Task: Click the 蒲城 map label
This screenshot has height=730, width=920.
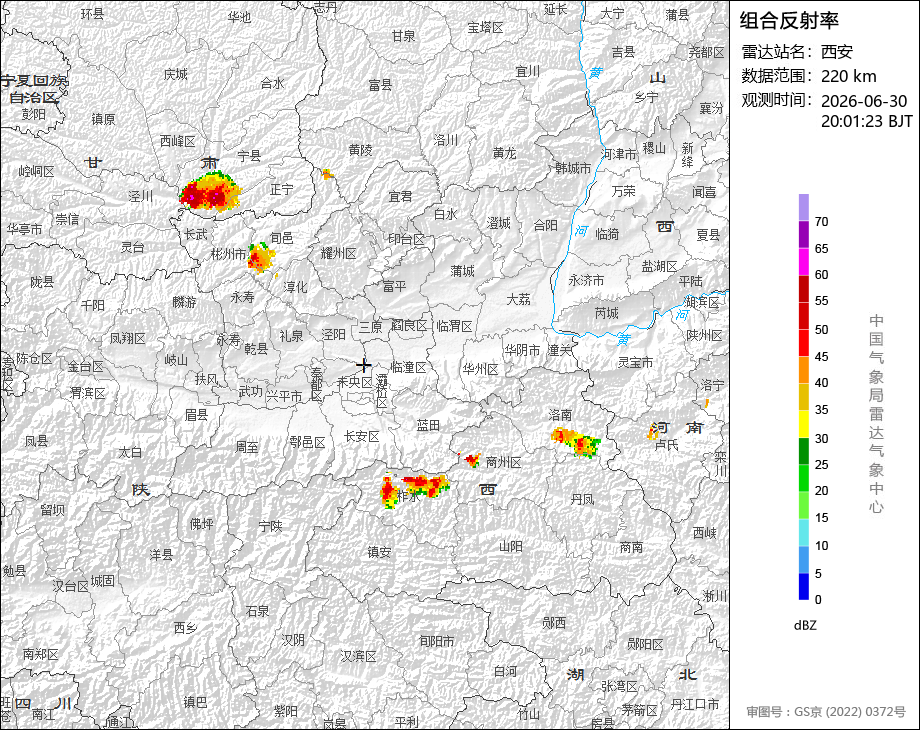Action: [x=462, y=271]
